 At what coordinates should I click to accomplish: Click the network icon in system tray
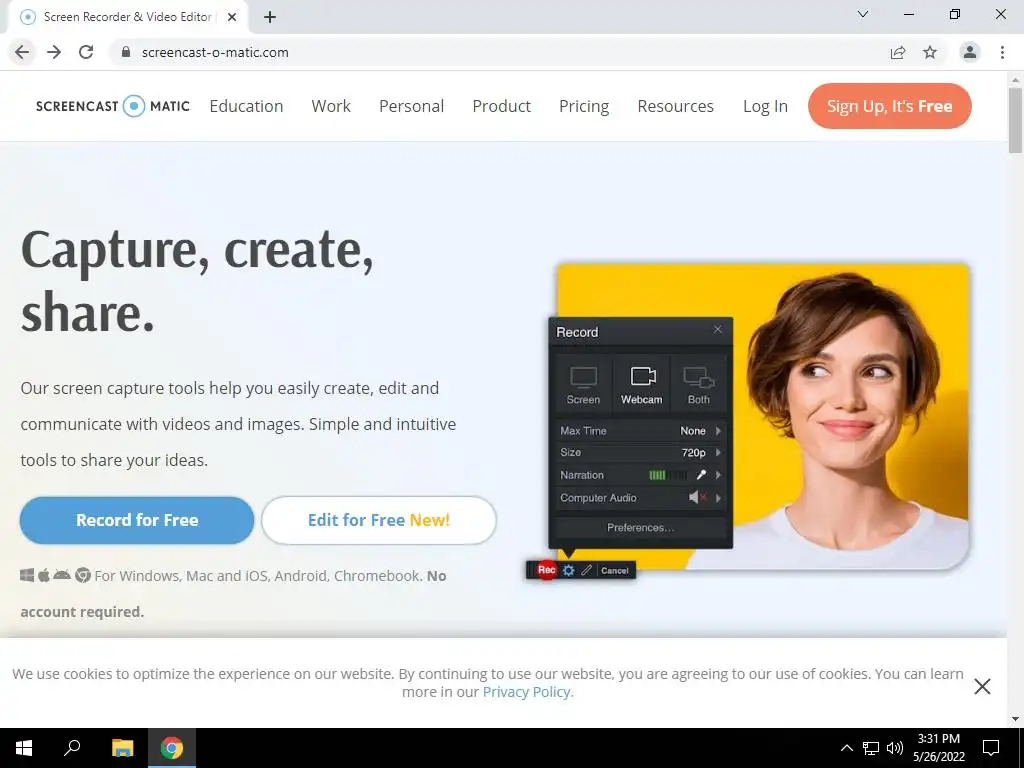871,748
